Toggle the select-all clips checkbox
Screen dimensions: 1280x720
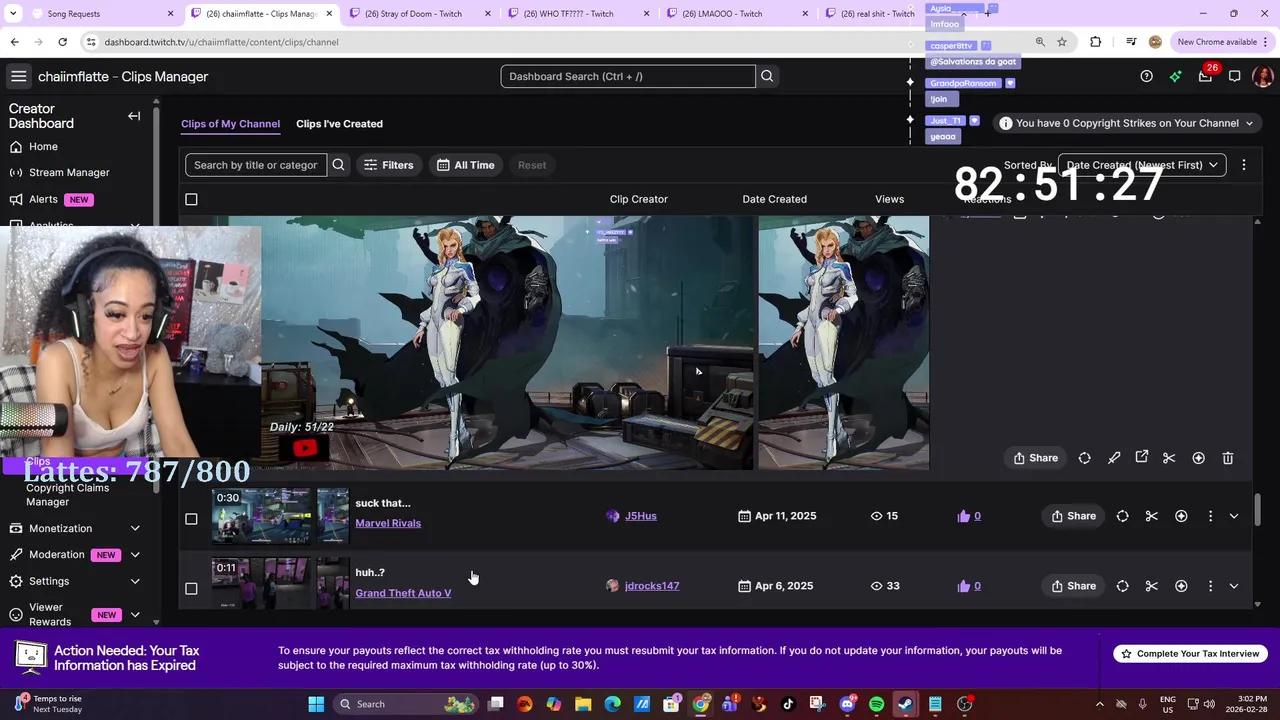tap(191, 199)
